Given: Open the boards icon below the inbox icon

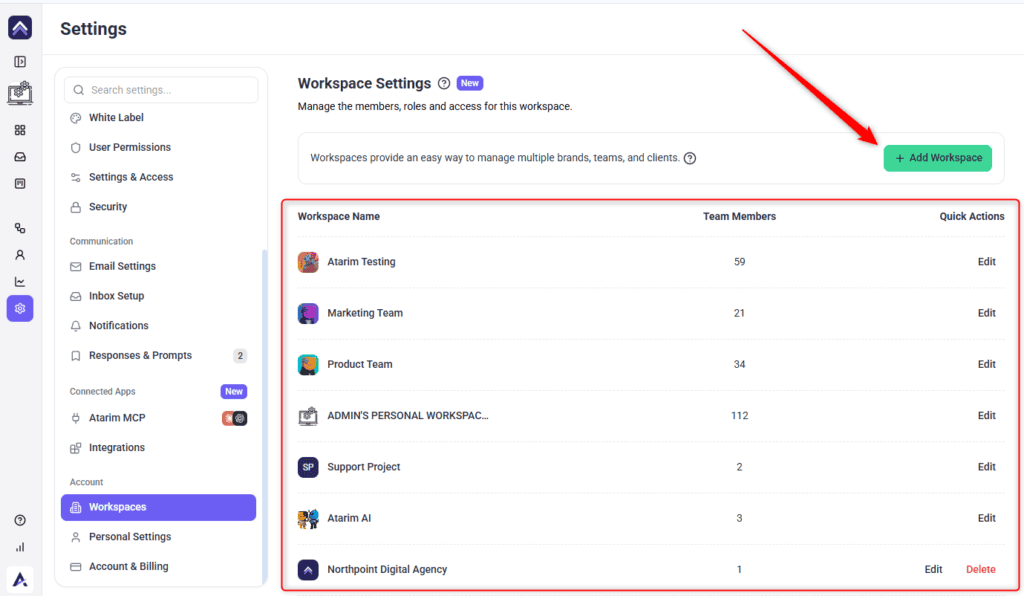Looking at the screenshot, I should coord(20,183).
